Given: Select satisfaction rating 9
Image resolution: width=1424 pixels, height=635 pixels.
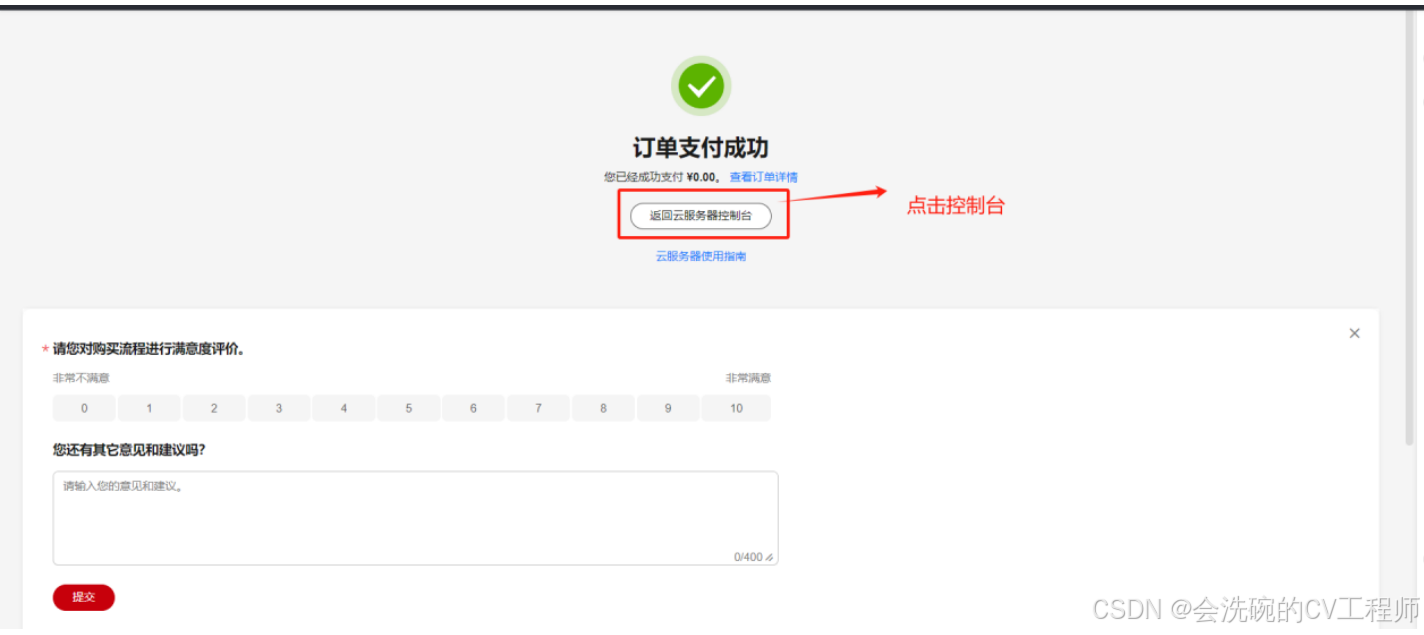Looking at the screenshot, I should click(668, 408).
